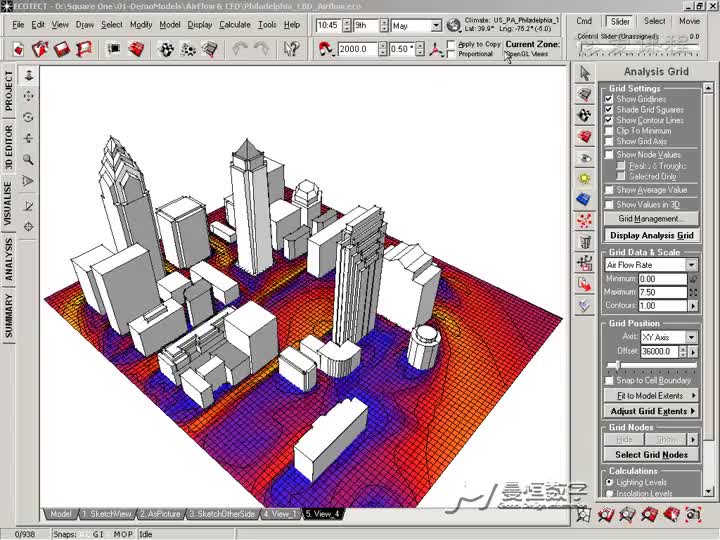The width and height of the screenshot is (720, 540).
Task: Enable the Show Average Value checkbox
Action: pyautogui.click(x=609, y=190)
